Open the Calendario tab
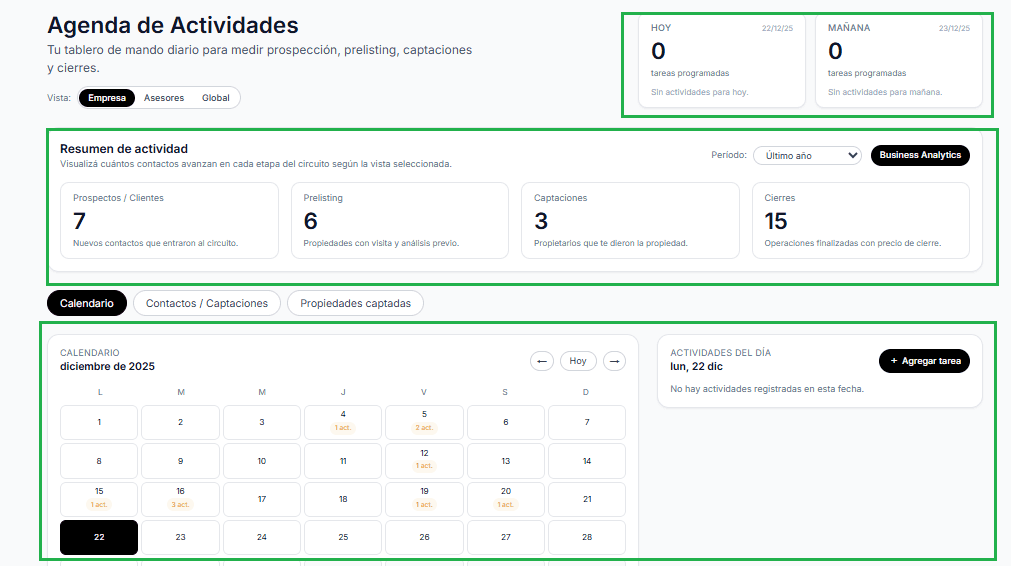1011x566 pixels. pos(86,303)
